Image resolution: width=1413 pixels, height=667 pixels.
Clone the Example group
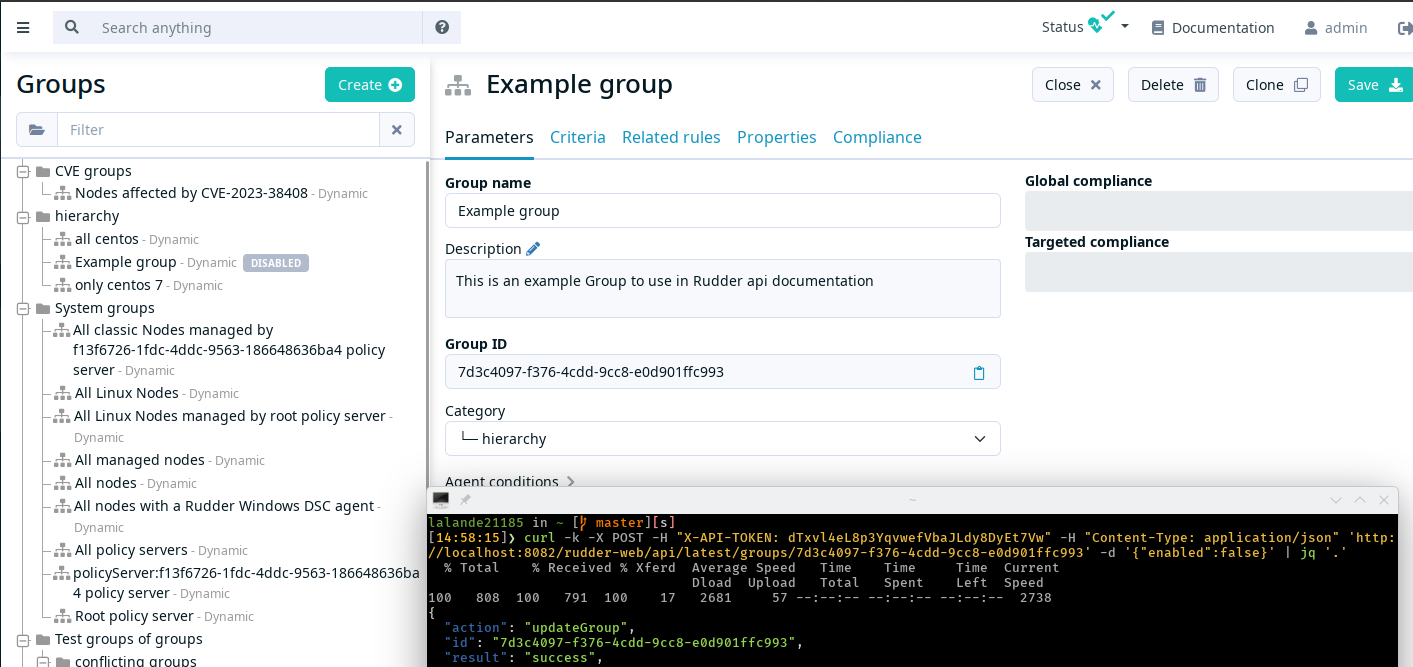(x=1277, y=85)
